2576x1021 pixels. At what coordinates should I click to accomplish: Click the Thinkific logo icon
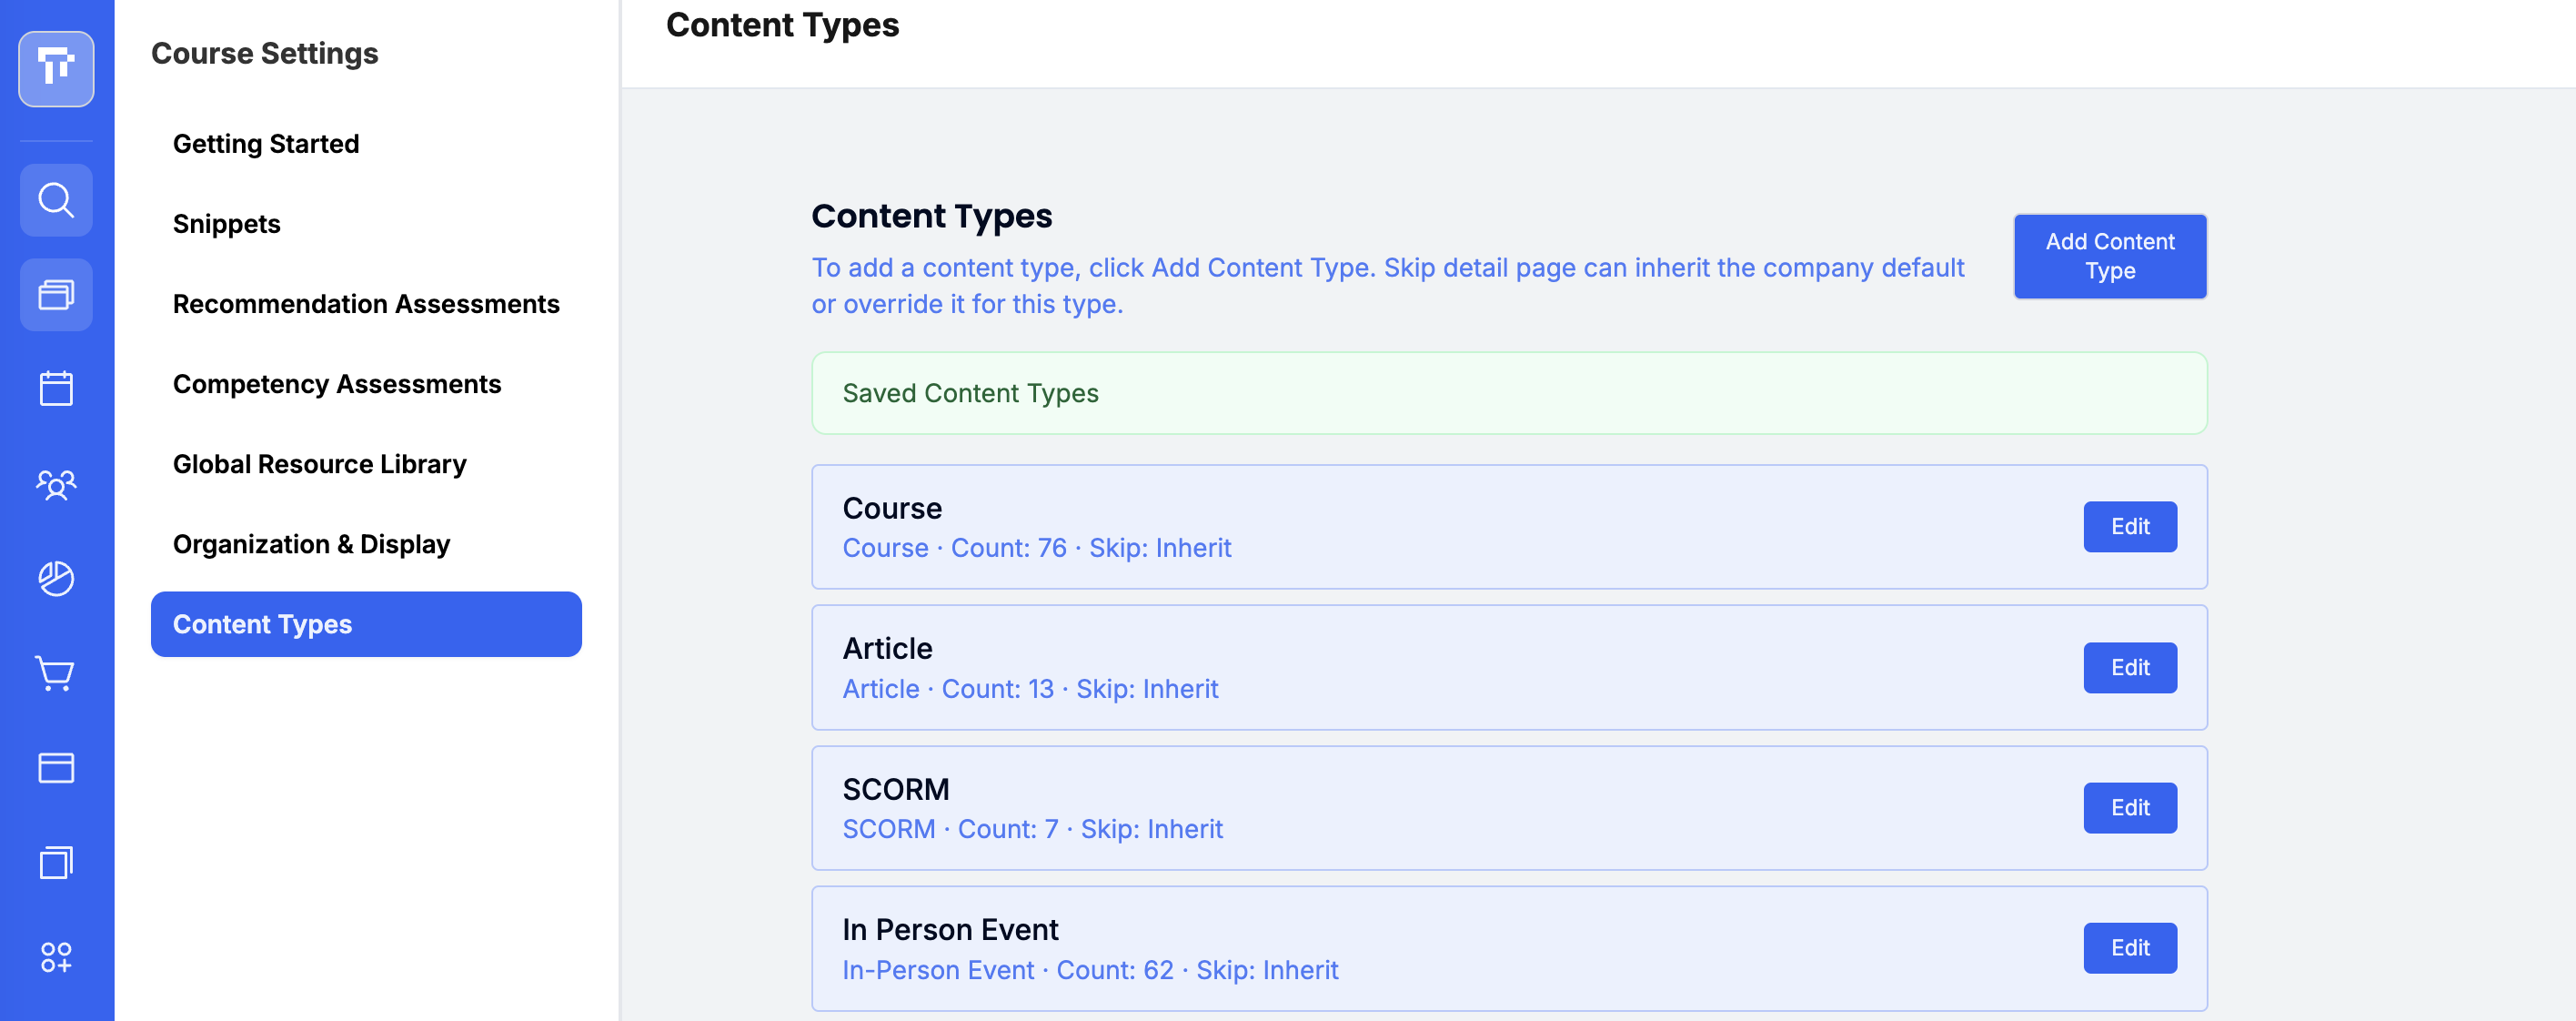point(56,69)
